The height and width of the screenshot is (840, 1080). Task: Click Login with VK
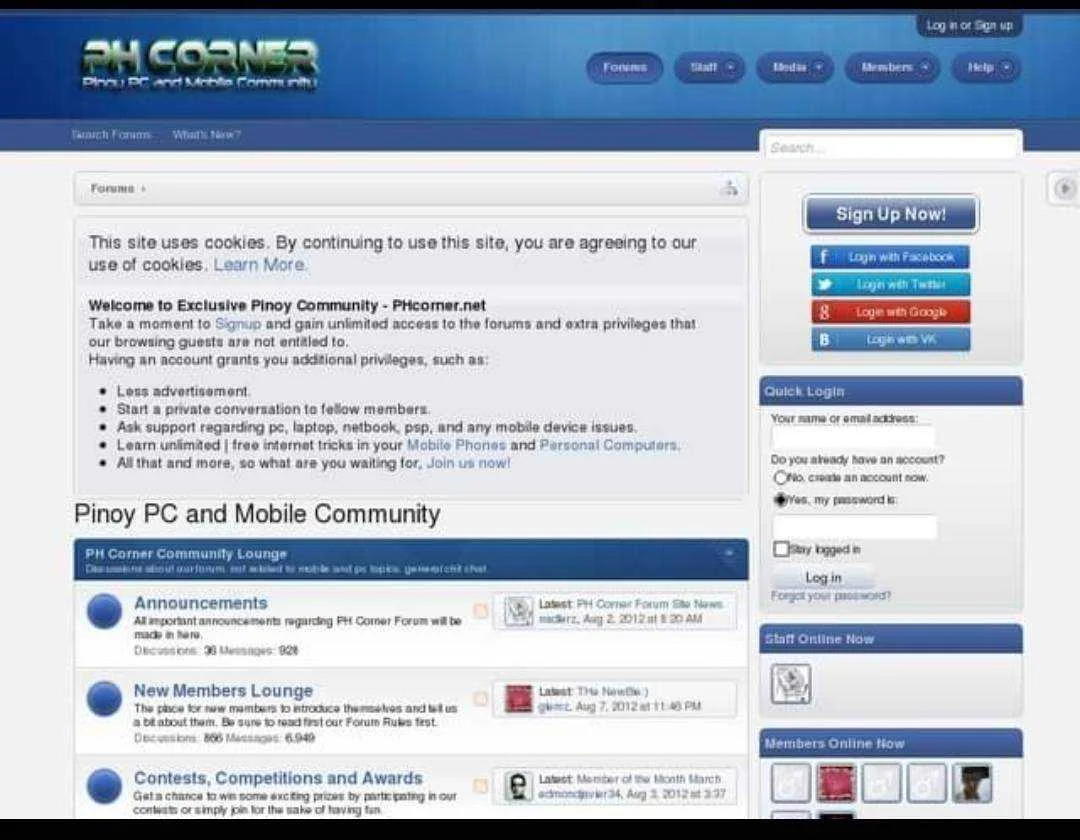pyautogui.click(x=890, y=339)
